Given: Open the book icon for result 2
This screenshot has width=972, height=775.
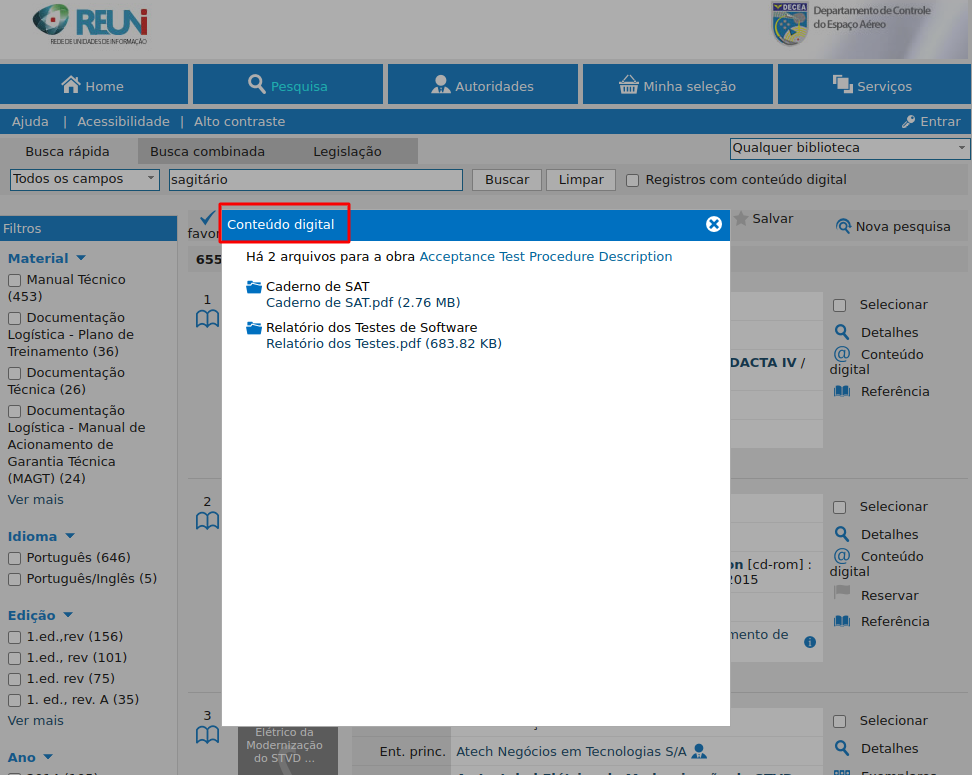Looking at the screenshot, I should pyautogui.click(x=207, y=521).
